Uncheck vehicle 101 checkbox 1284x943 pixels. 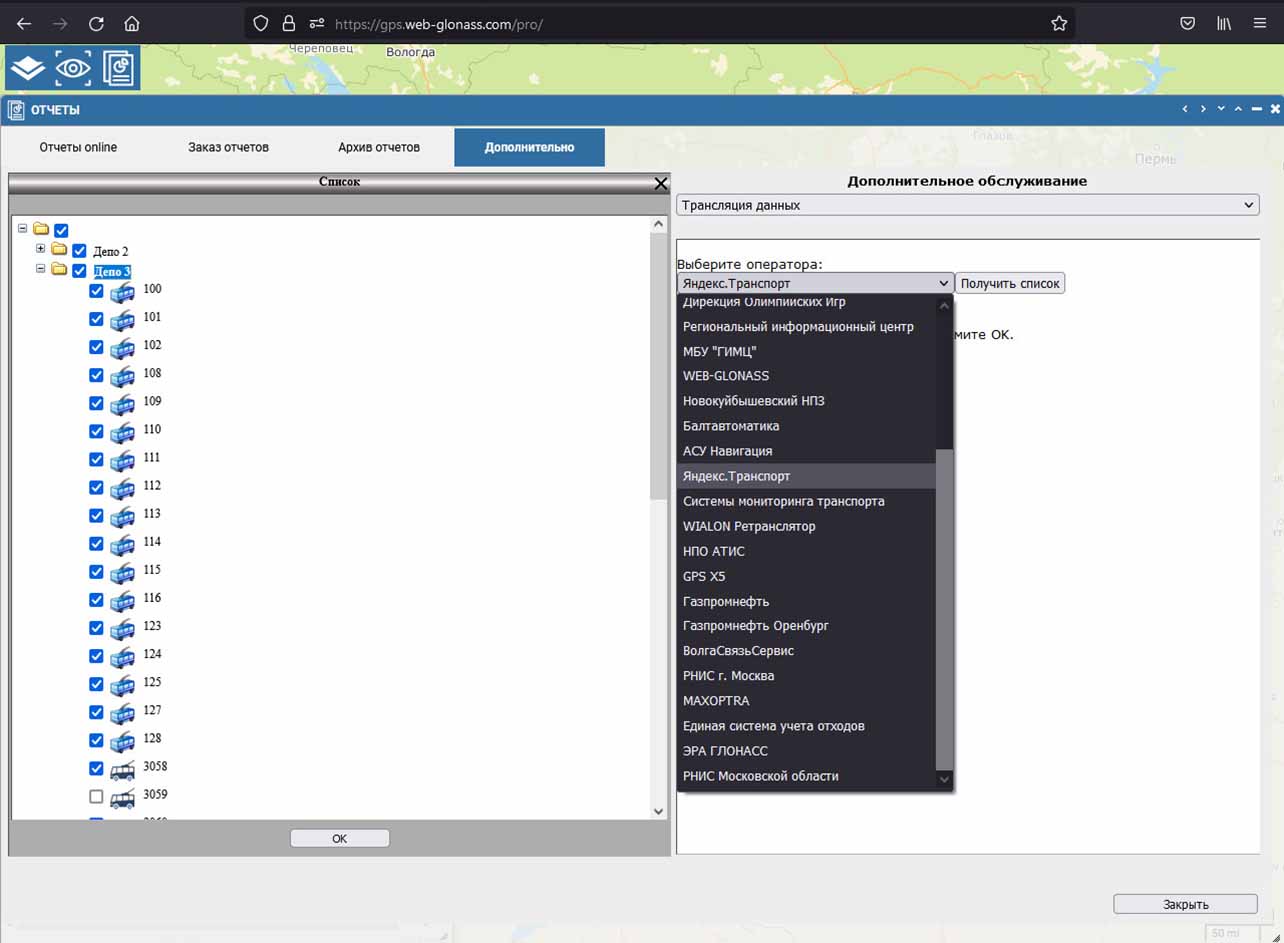click(96, 319)
